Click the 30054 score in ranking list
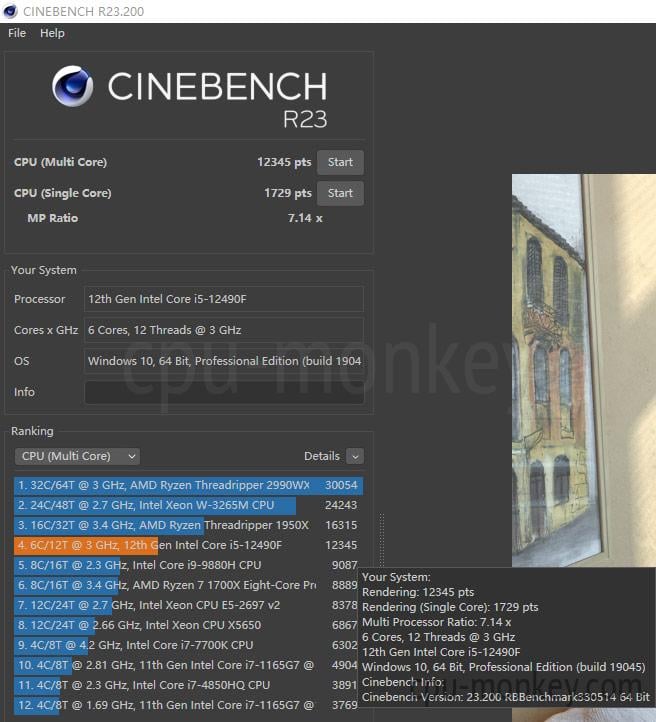Screen dimensions: 656x722 [341, 485]
